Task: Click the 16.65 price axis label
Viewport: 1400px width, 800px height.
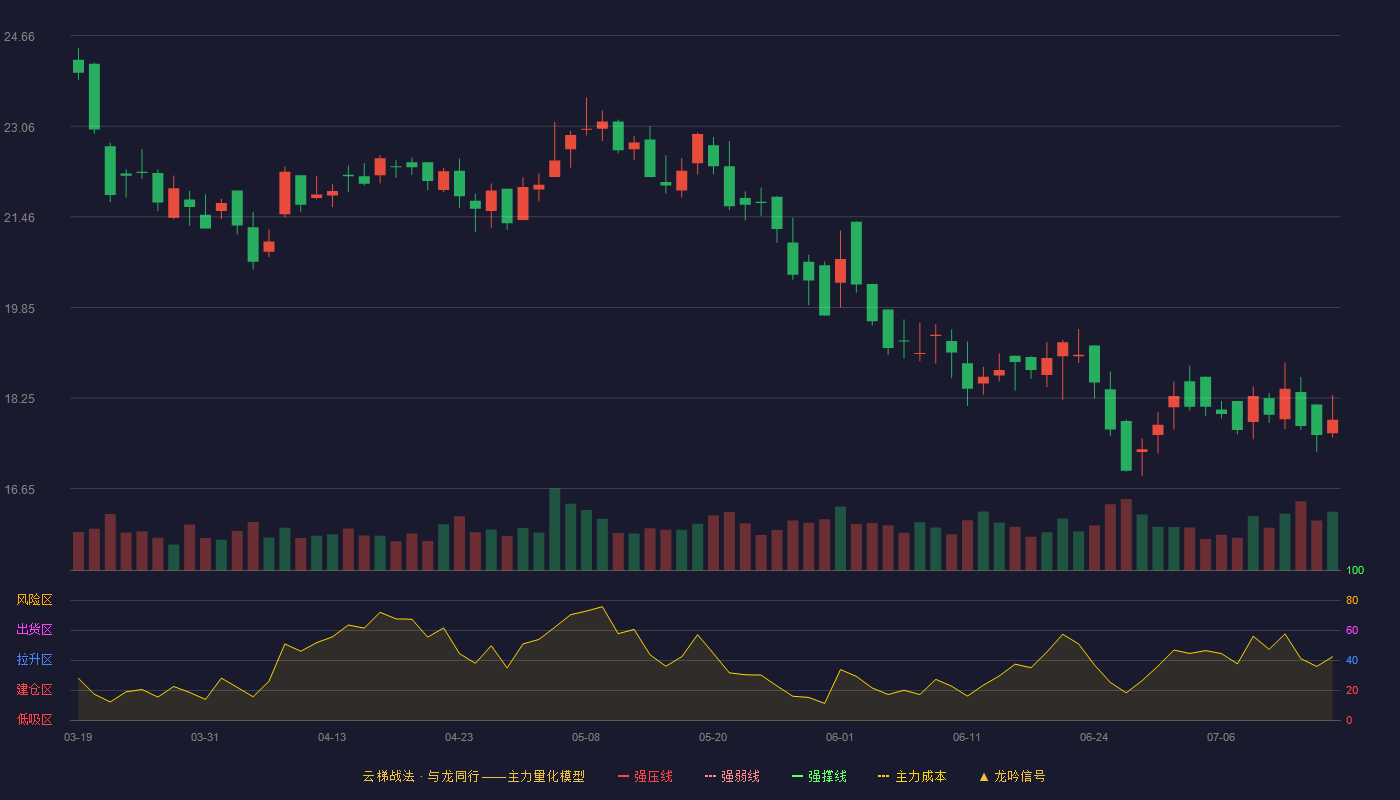Action: coord(19,490)
